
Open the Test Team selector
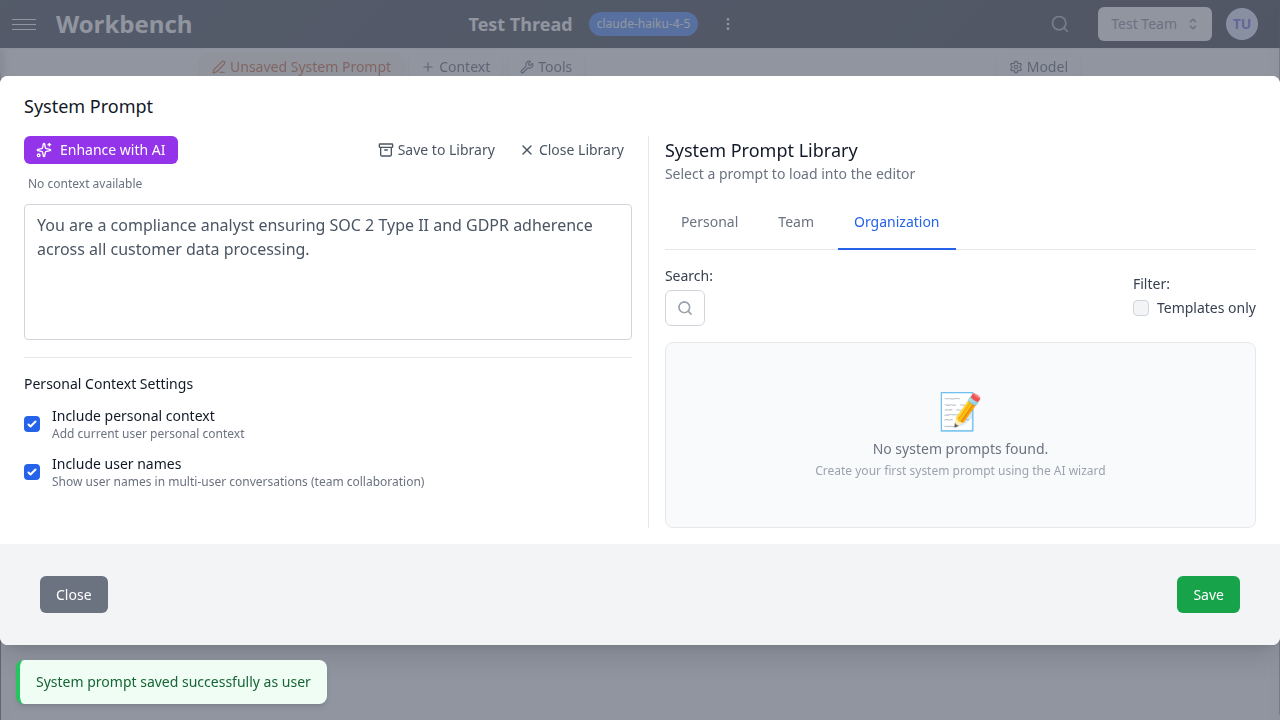[x=1154, y=23]
